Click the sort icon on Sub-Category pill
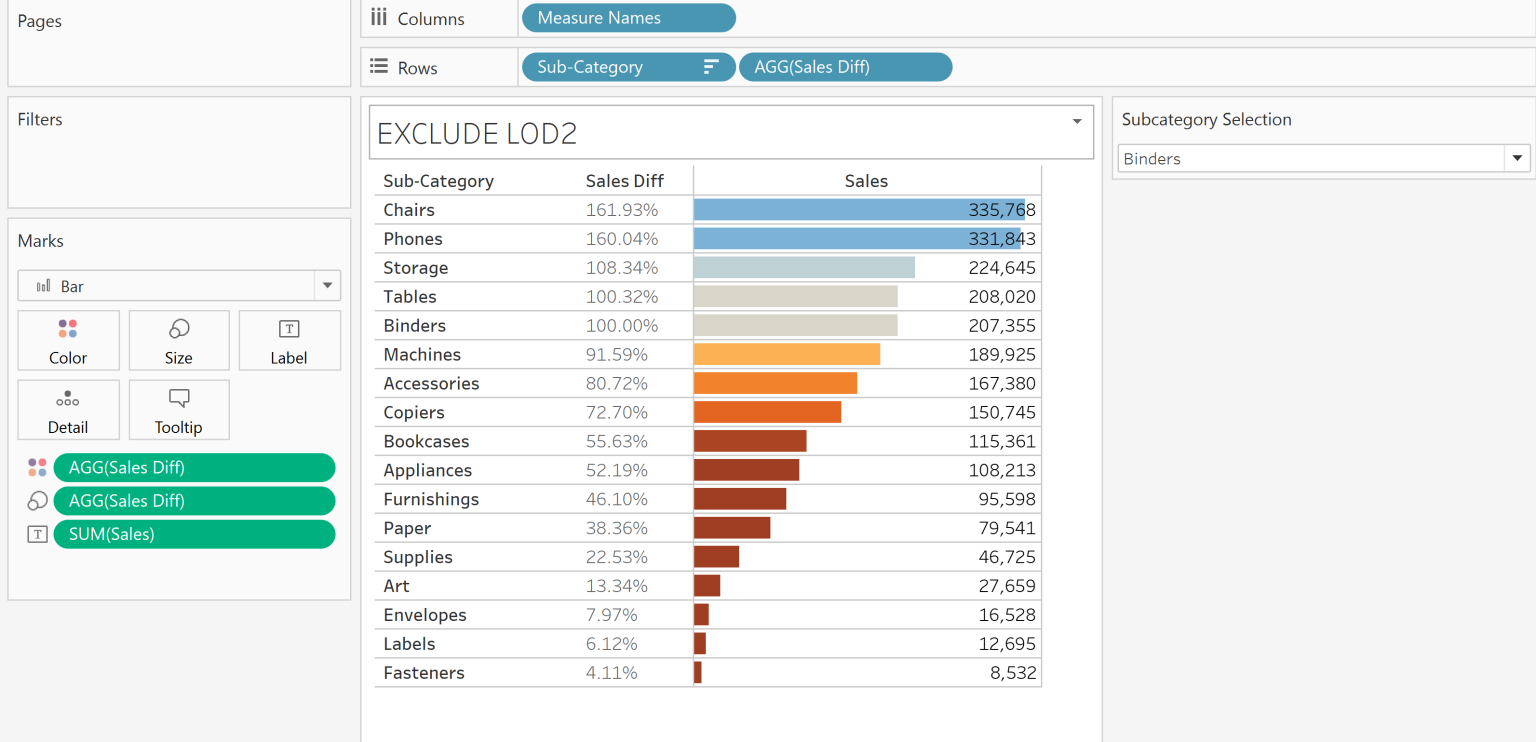This screenshot has width=1536, height=742. tap(712, 66)
